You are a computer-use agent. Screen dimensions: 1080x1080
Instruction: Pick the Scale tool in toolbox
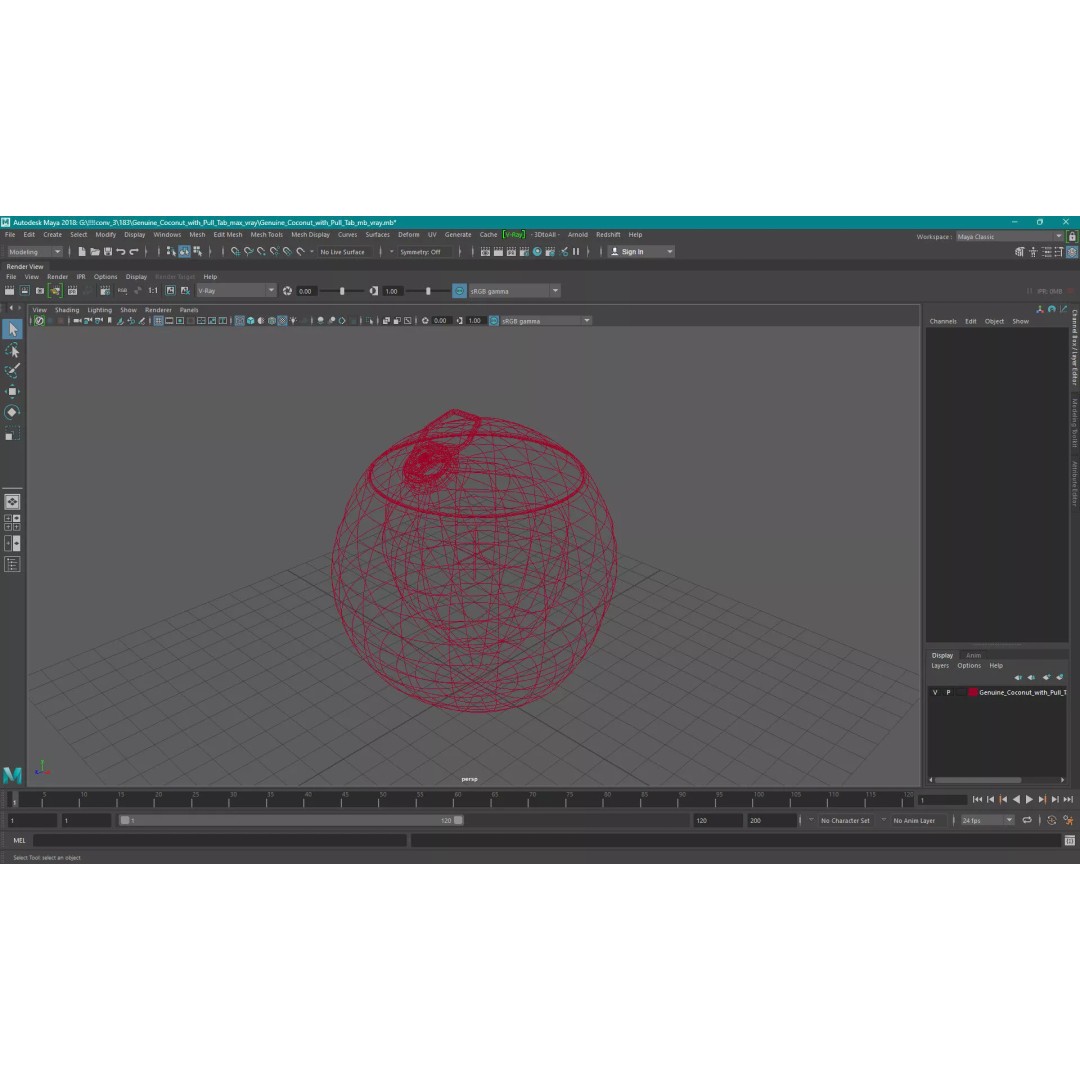click(x=12, y=433)
